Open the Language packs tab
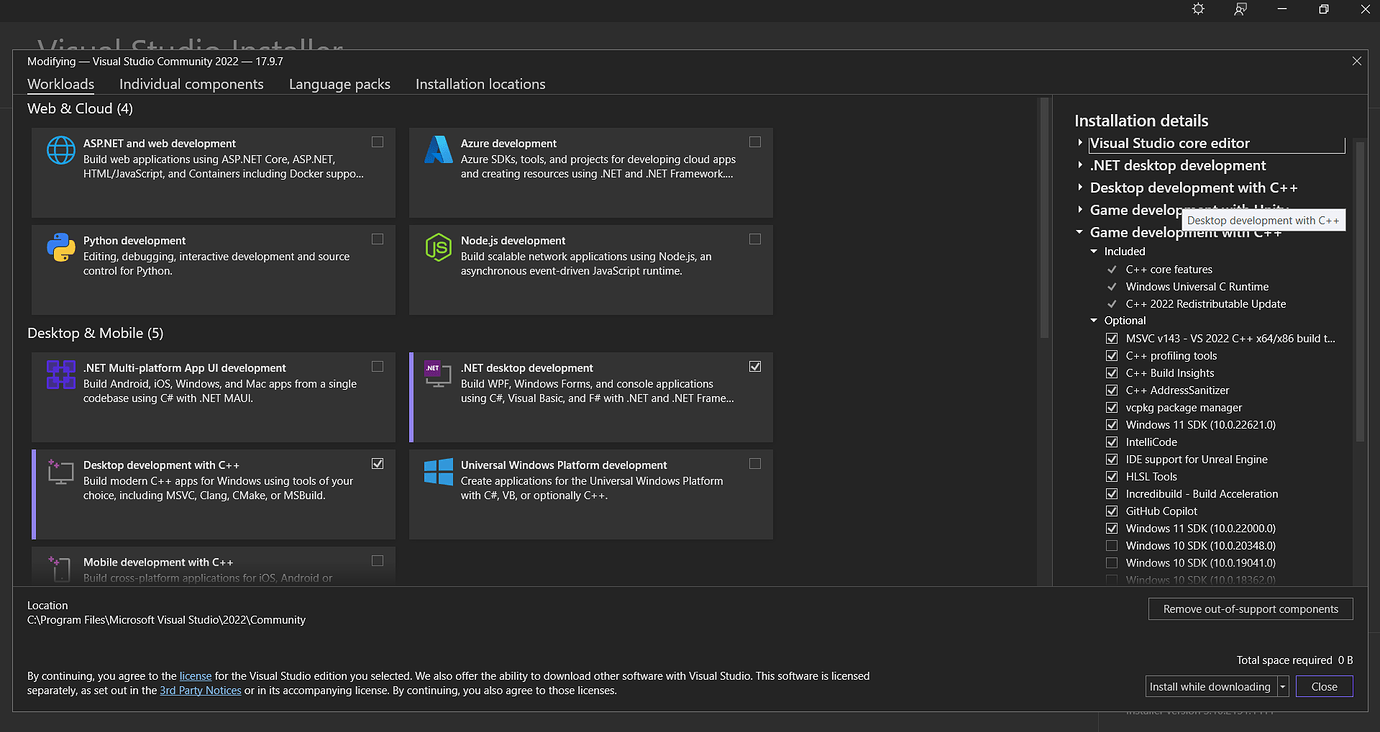Image resolution: width=1380 pixels, height=732 pixels. click(x=339, y=84)
